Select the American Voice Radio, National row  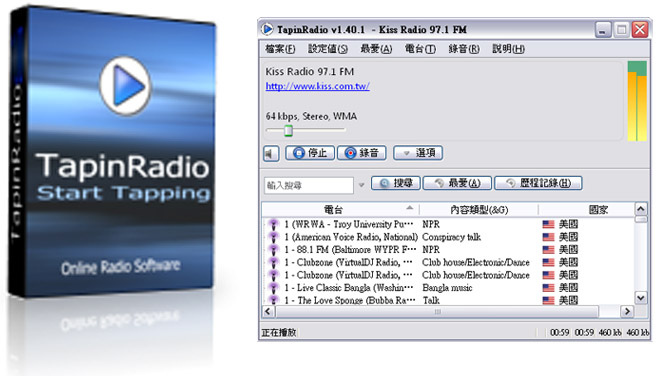tap(448, 237)
